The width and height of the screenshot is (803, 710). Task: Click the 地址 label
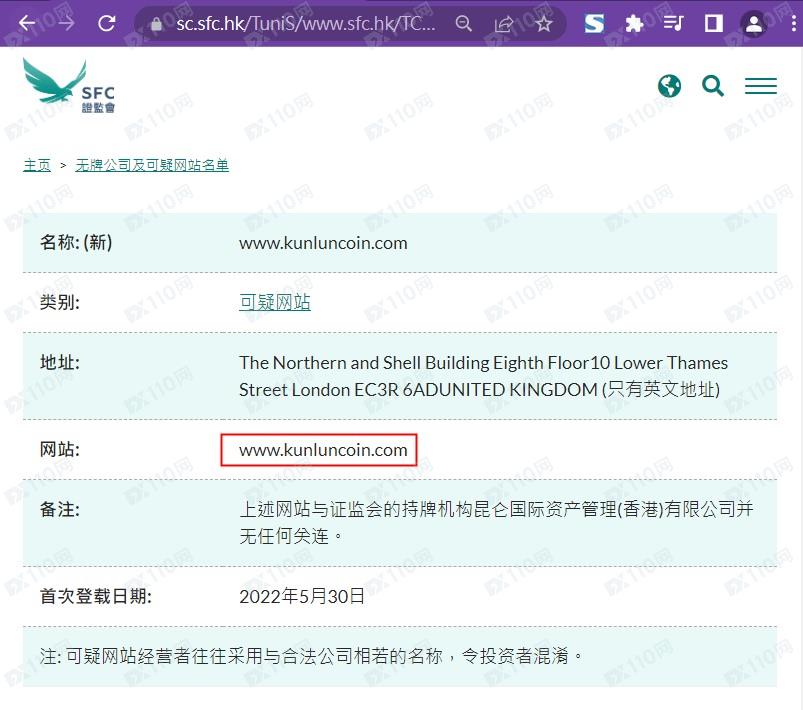tap(60, 363)
